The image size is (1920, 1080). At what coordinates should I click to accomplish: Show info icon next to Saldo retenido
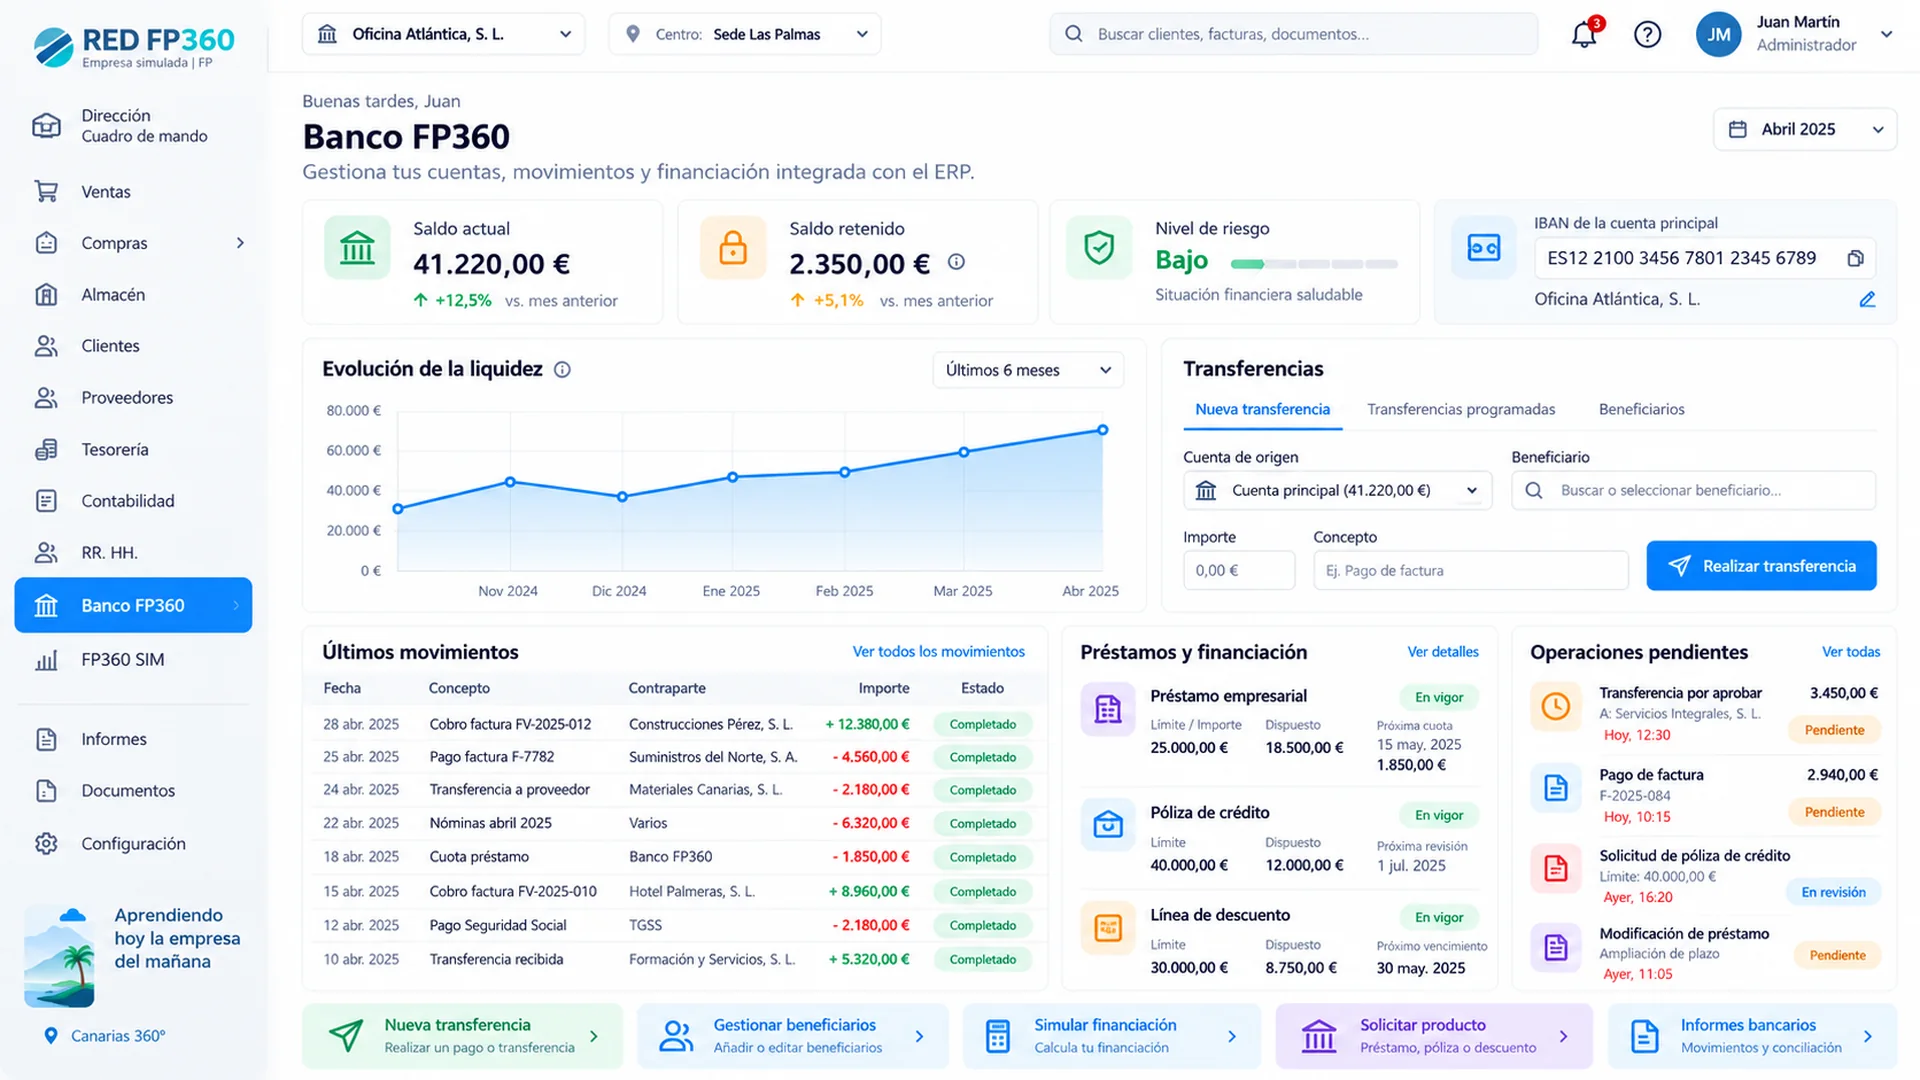[x=956, y=262]
